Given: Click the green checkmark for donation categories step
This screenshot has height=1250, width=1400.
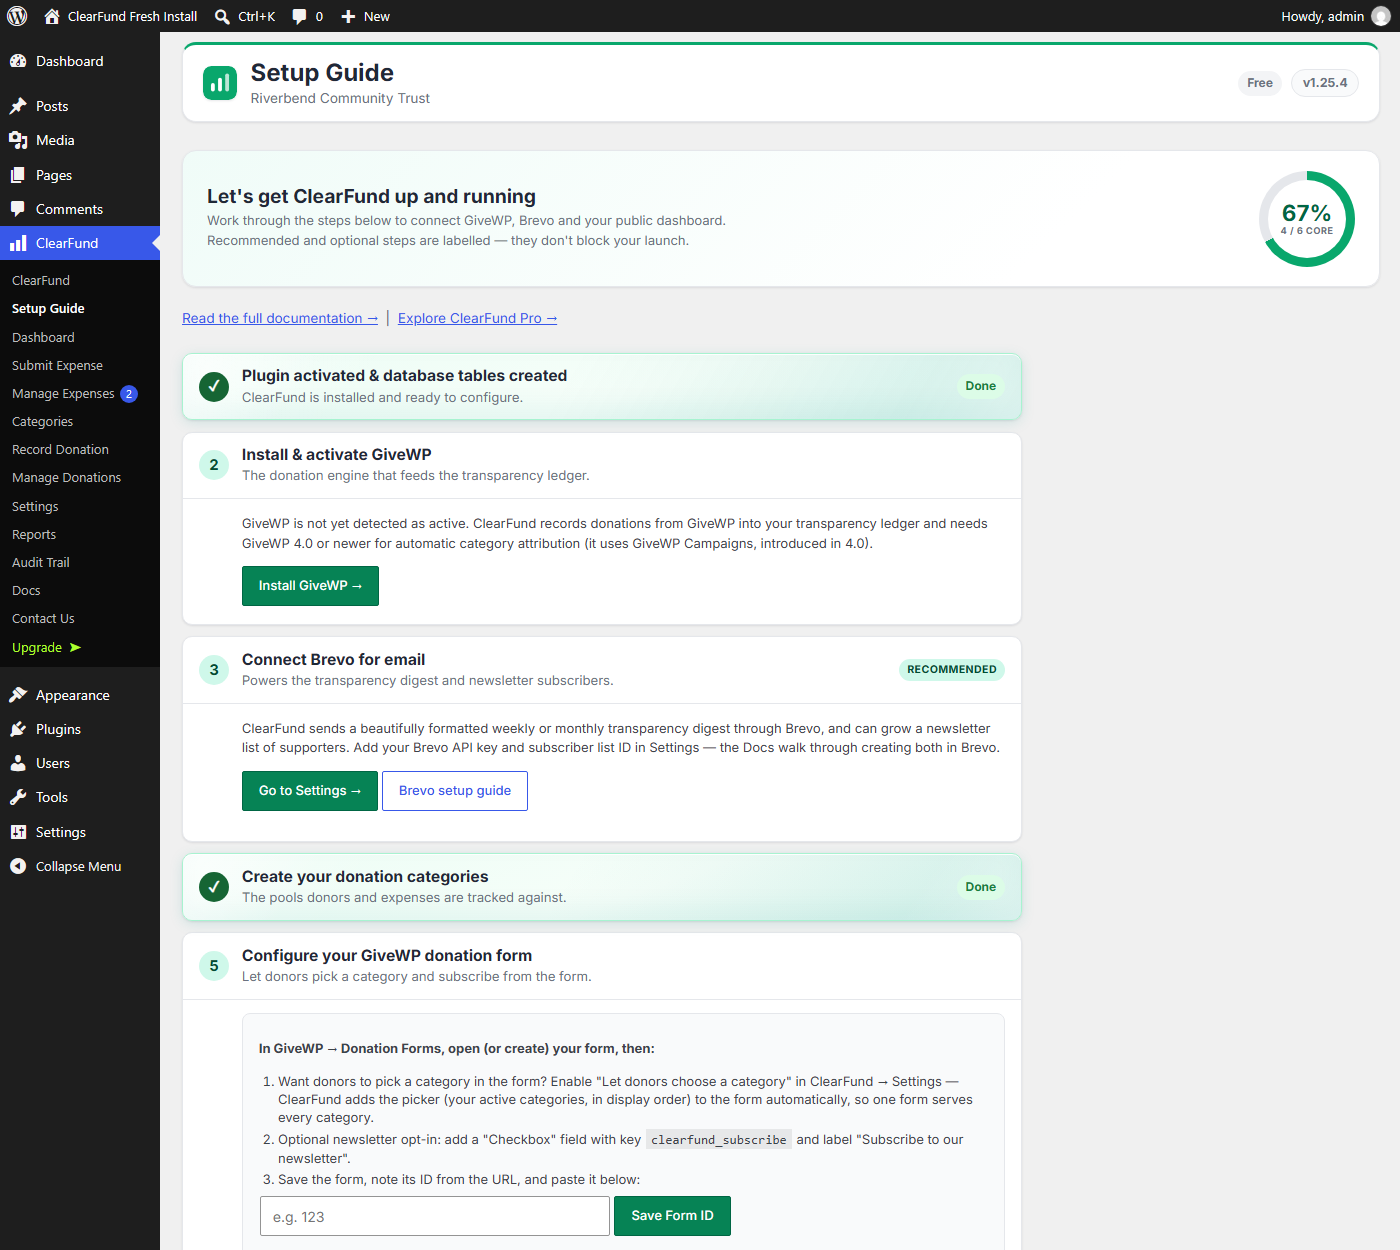Looking at the screenshot, I should tap(214, 887).
